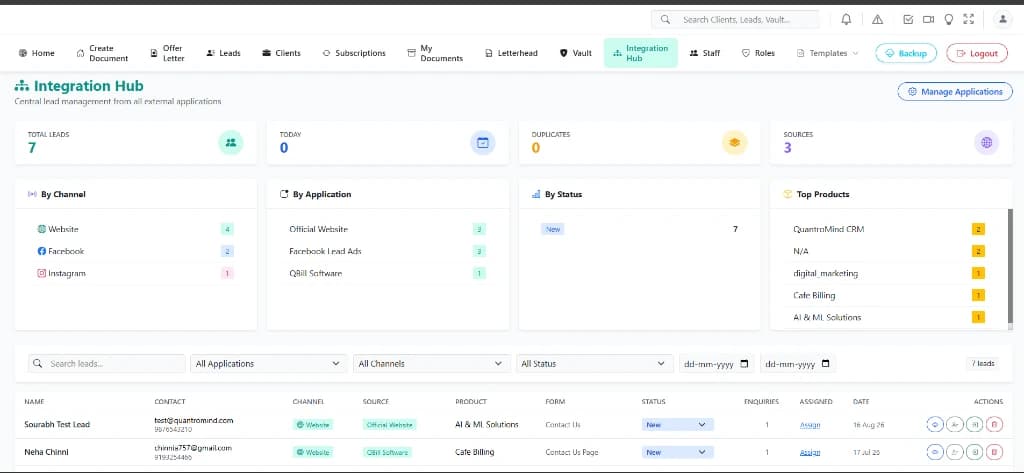Click green action icon in Neha Chinni row
Image resolution: width=1024 pixels, height=473 pixels.
pos(974,452)
